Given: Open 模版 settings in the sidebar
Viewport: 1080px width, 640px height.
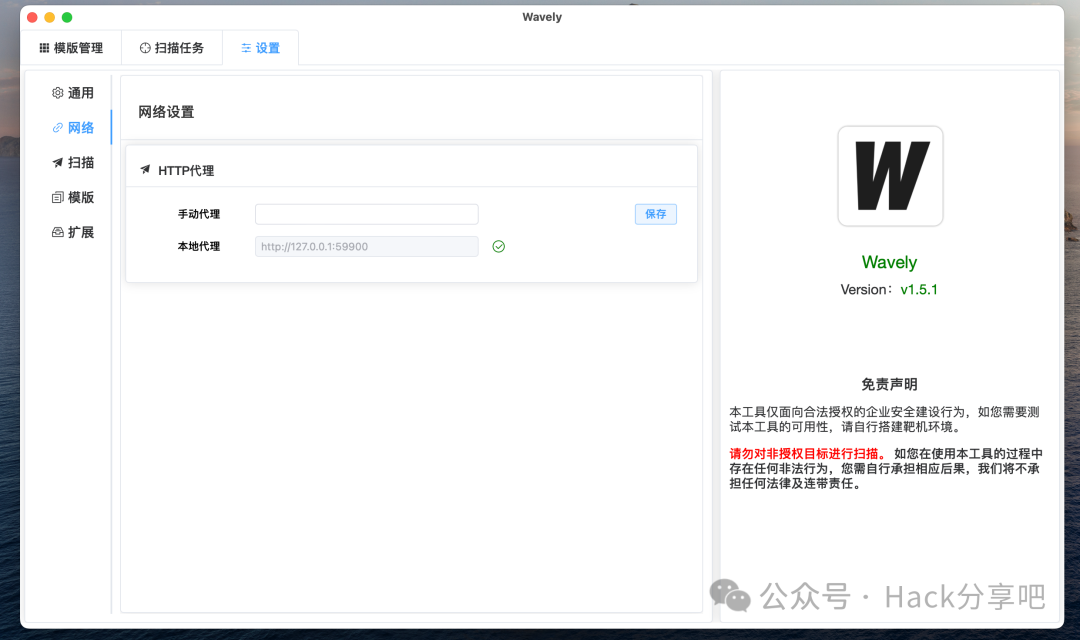Looking at the screenshot, I should (x=72, y=198).
